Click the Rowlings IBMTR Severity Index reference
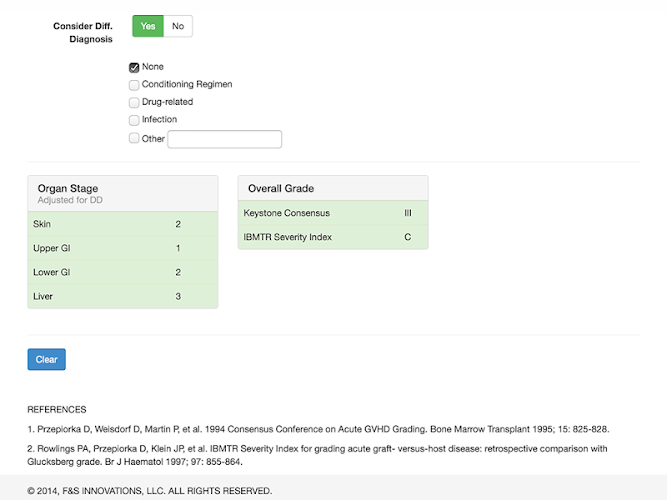The image size is (667, 500). click(317, 455)
